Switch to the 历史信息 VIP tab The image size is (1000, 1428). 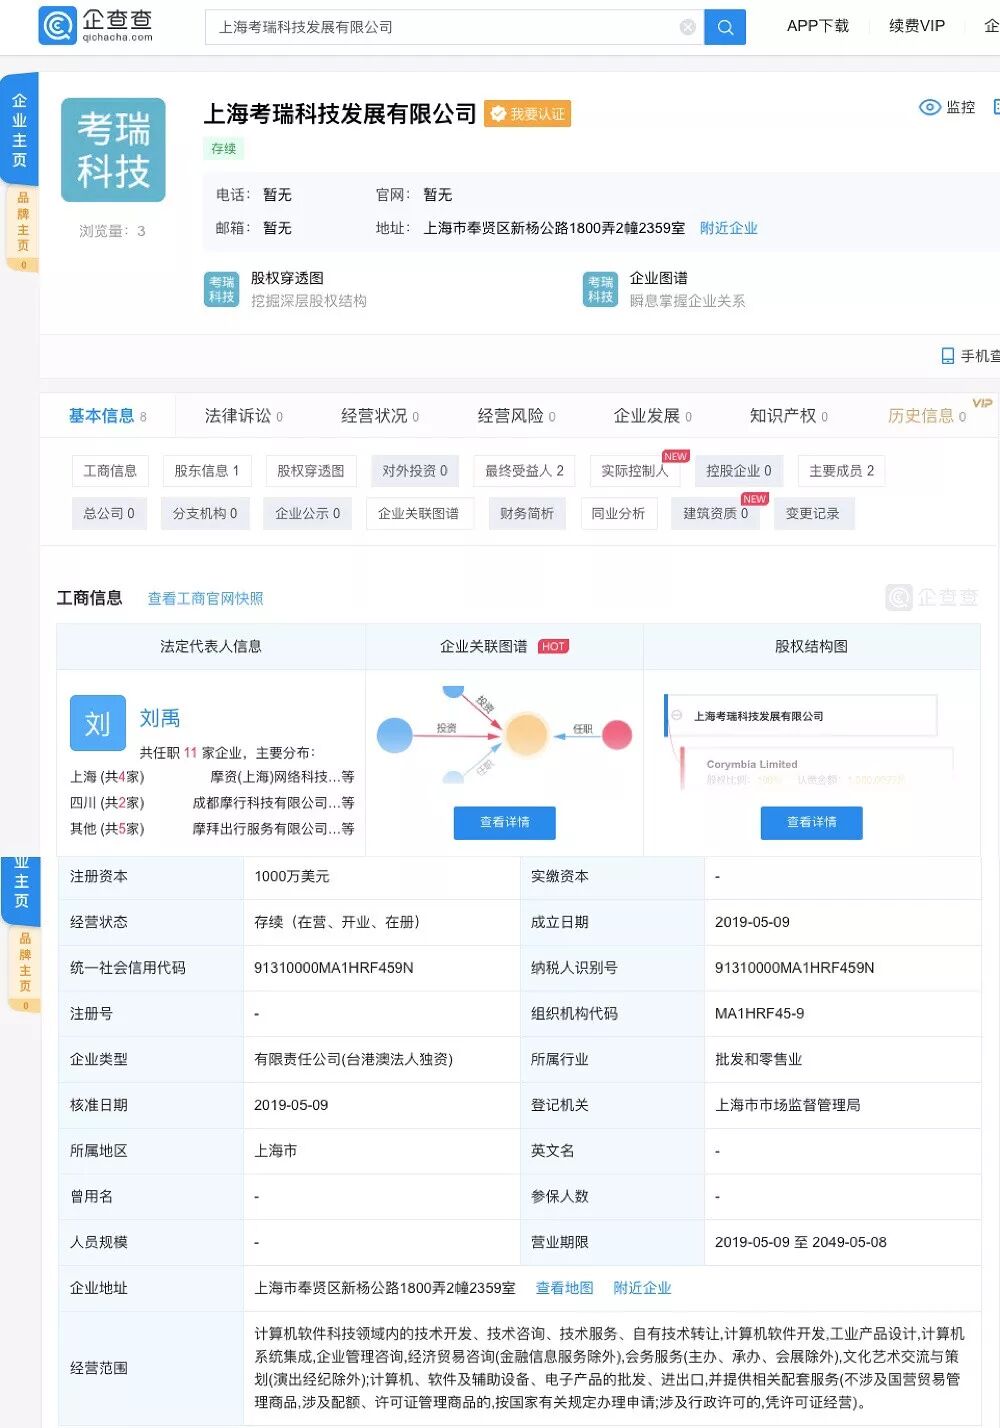point(926,416)
